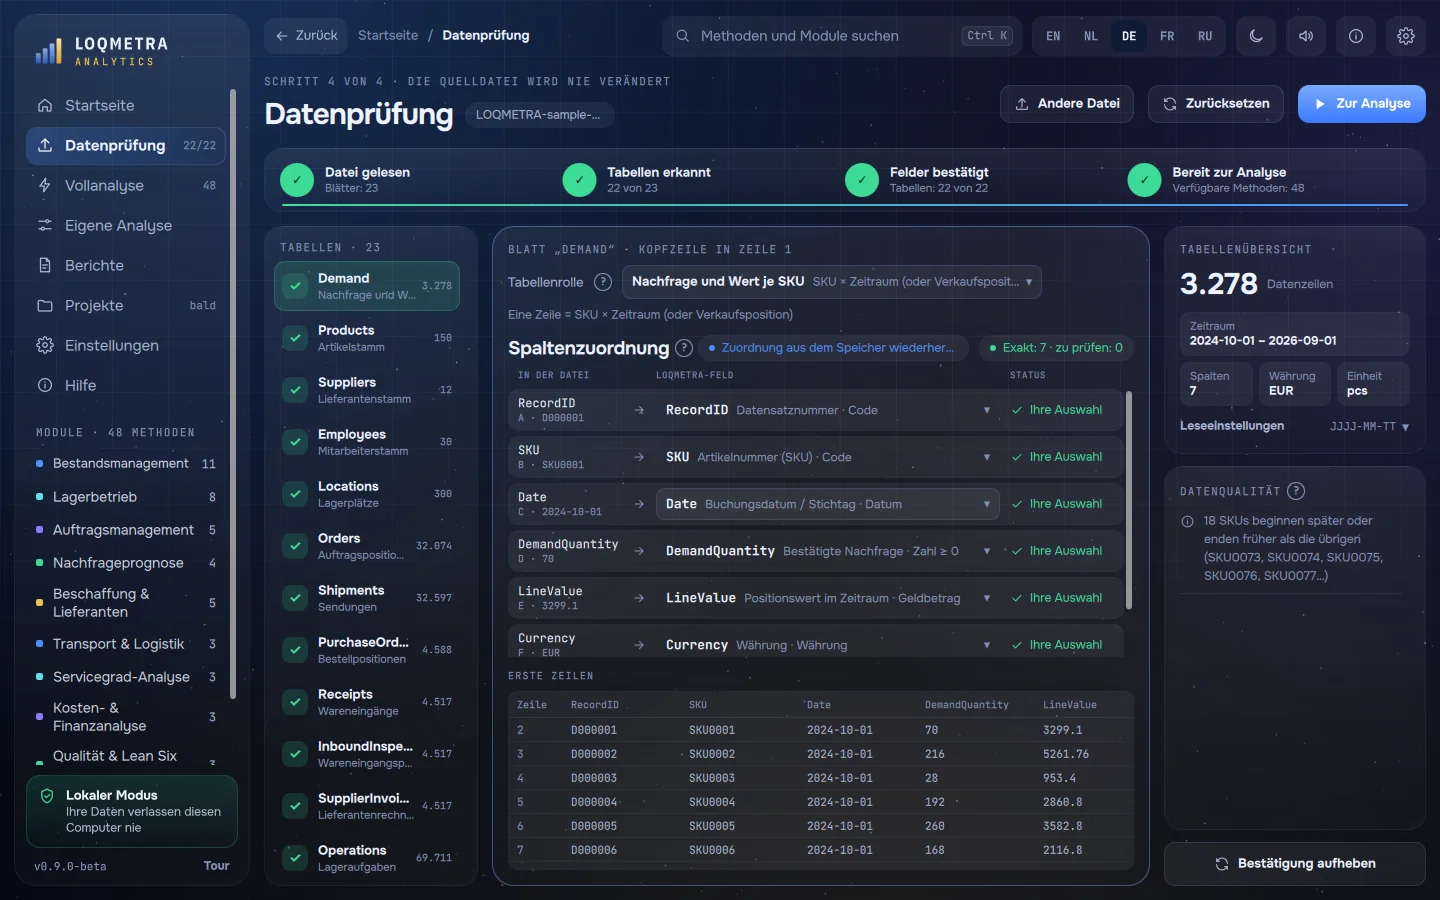Toggle the checkmark for Receipts table

295,702
